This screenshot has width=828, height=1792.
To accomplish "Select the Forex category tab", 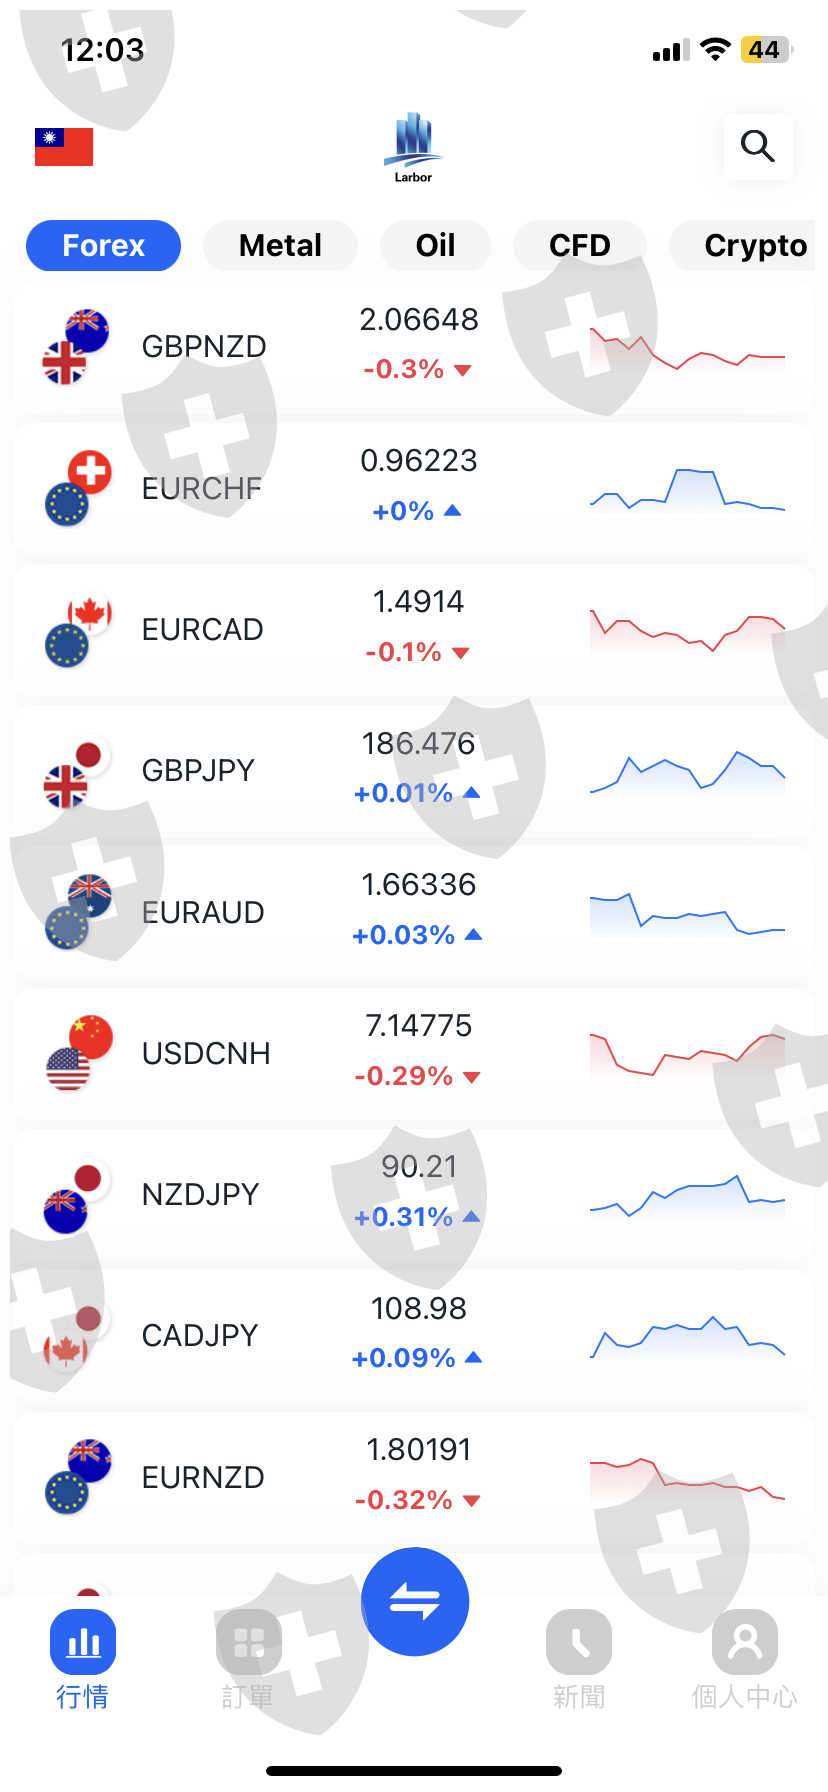I will coord(103,246).
